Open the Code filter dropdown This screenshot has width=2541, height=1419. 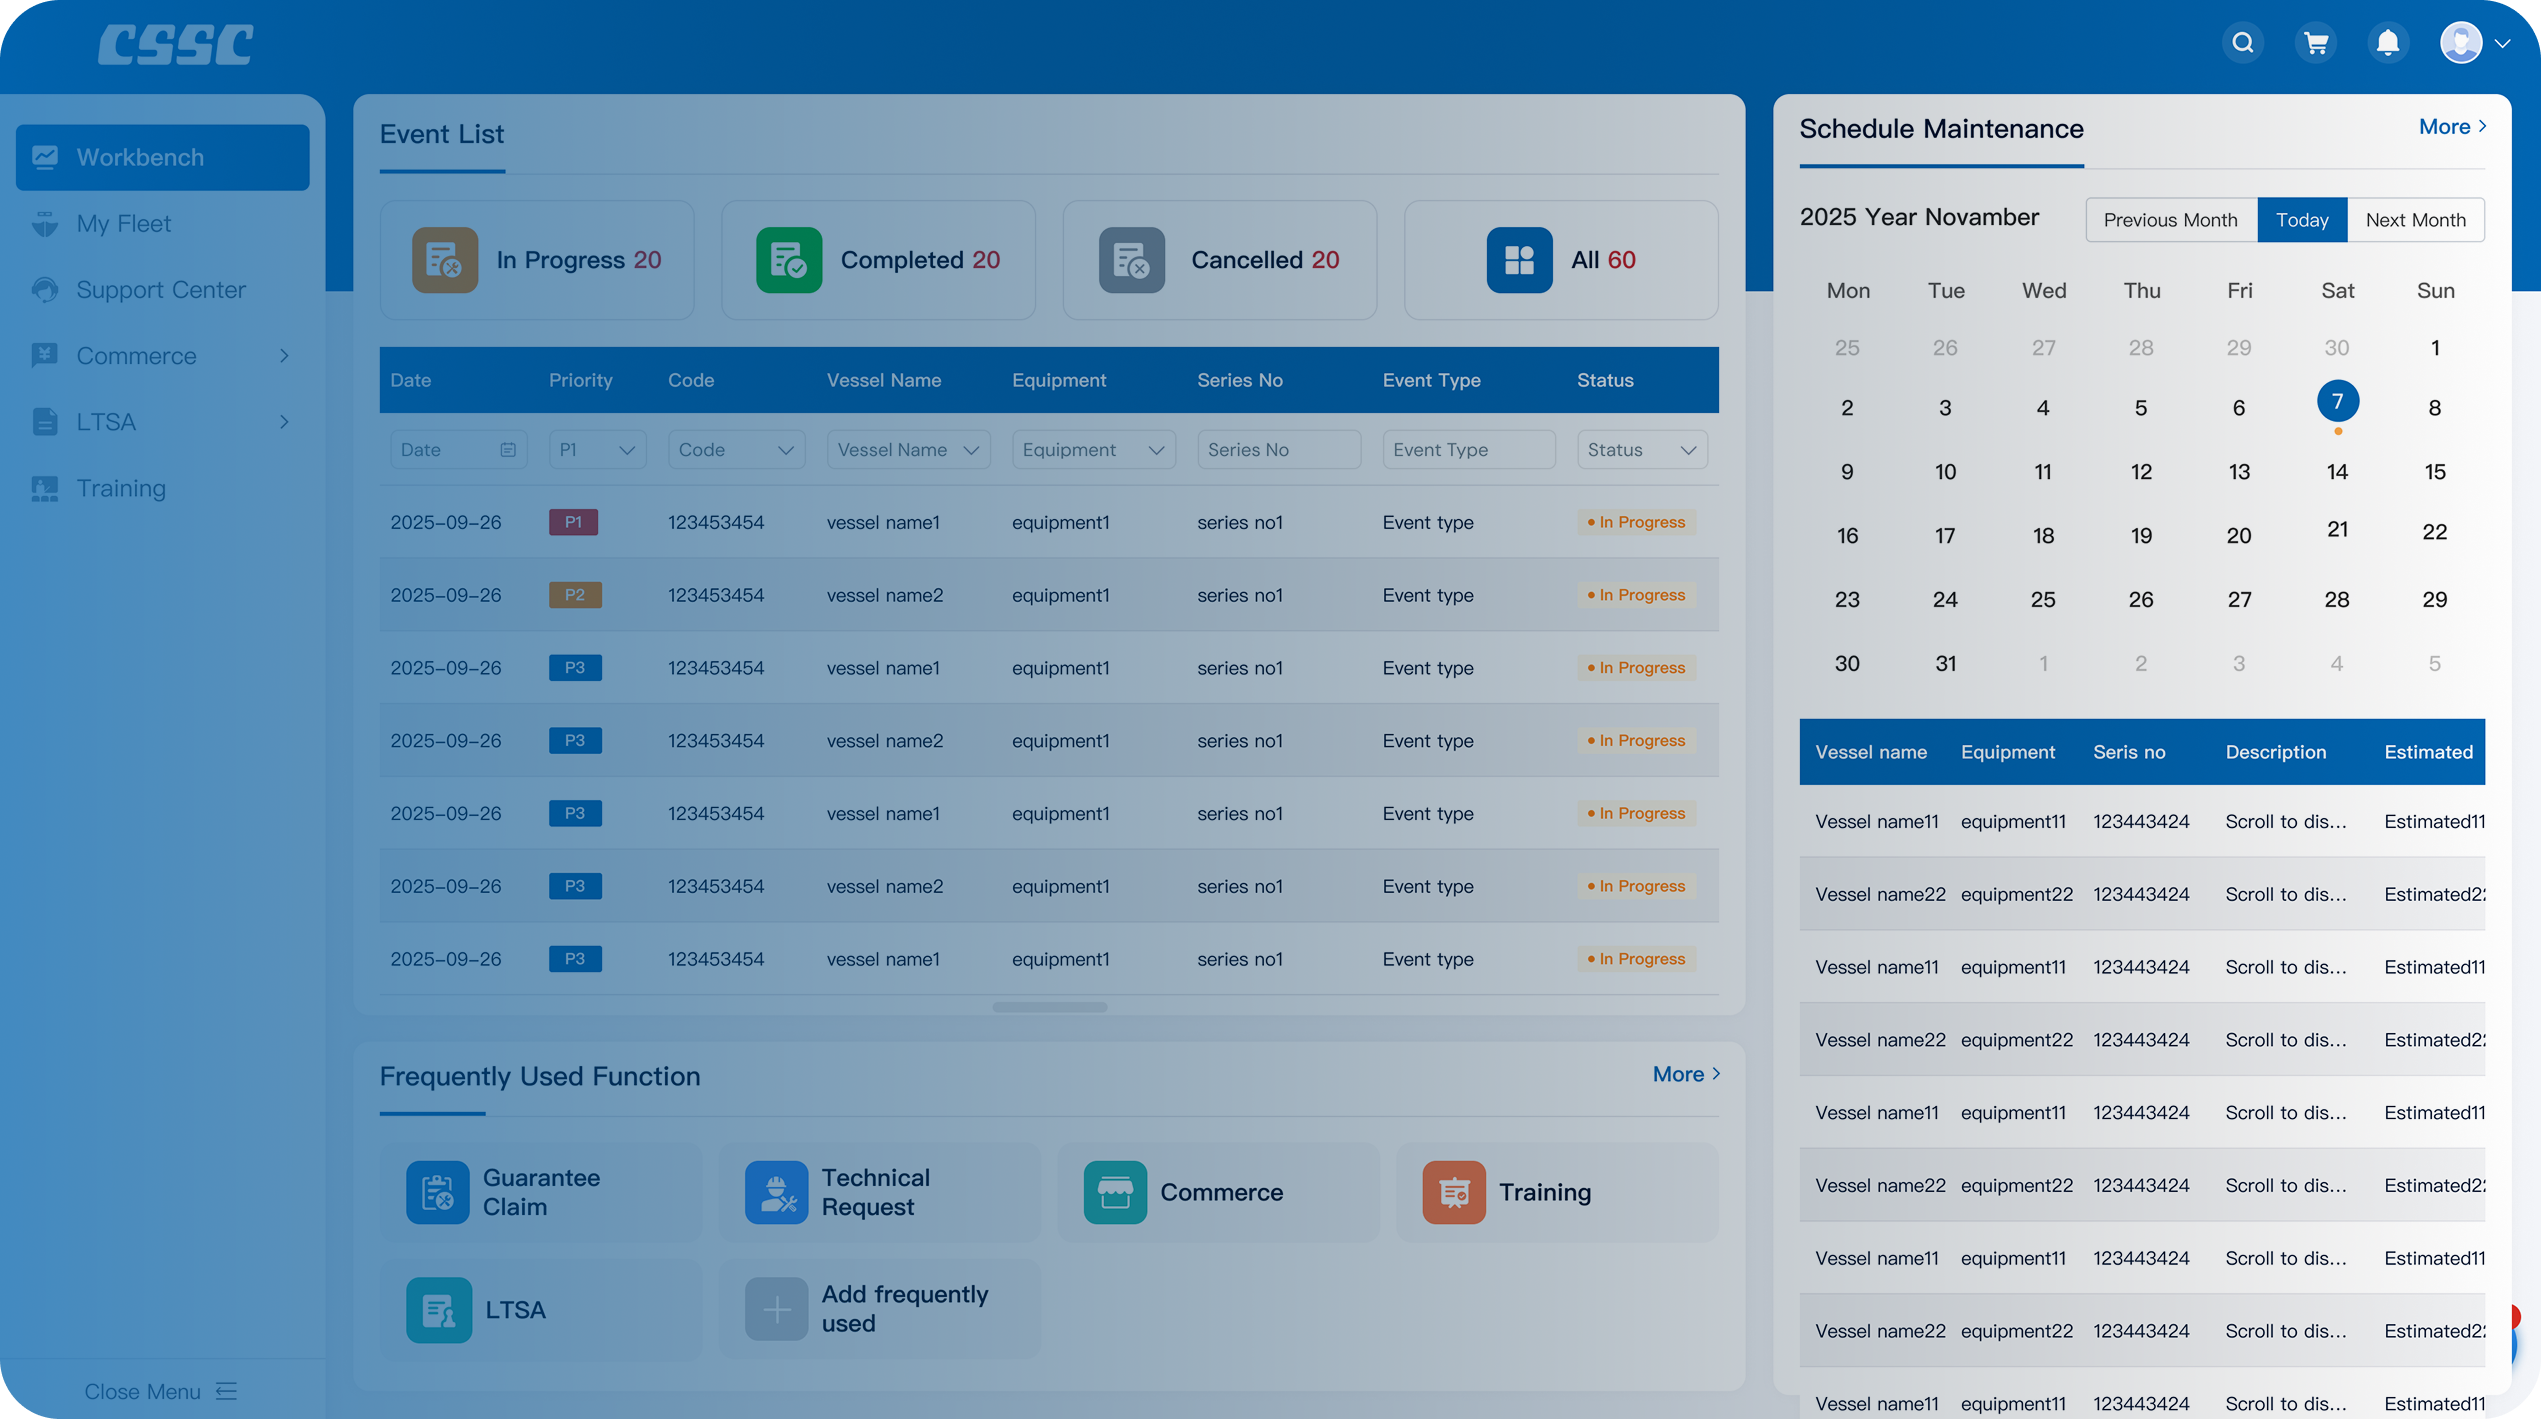coord(736,450)
